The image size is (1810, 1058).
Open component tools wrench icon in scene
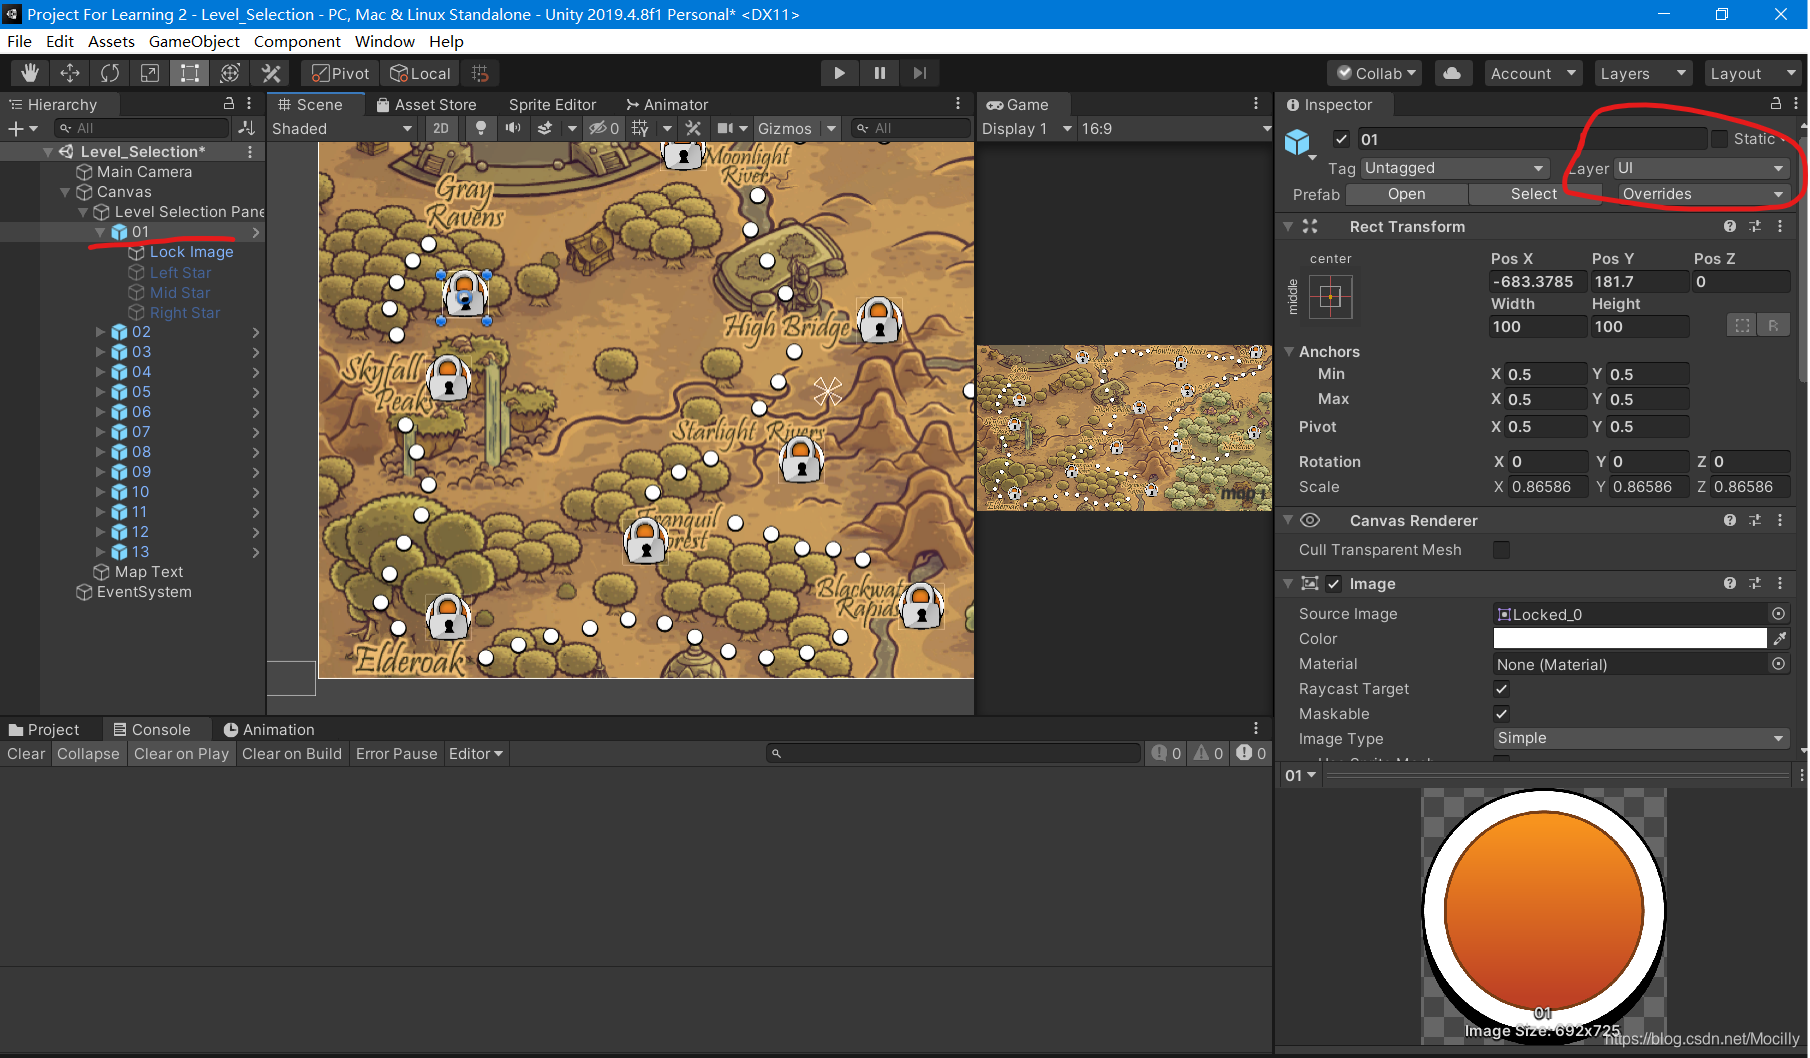(693, 128)
